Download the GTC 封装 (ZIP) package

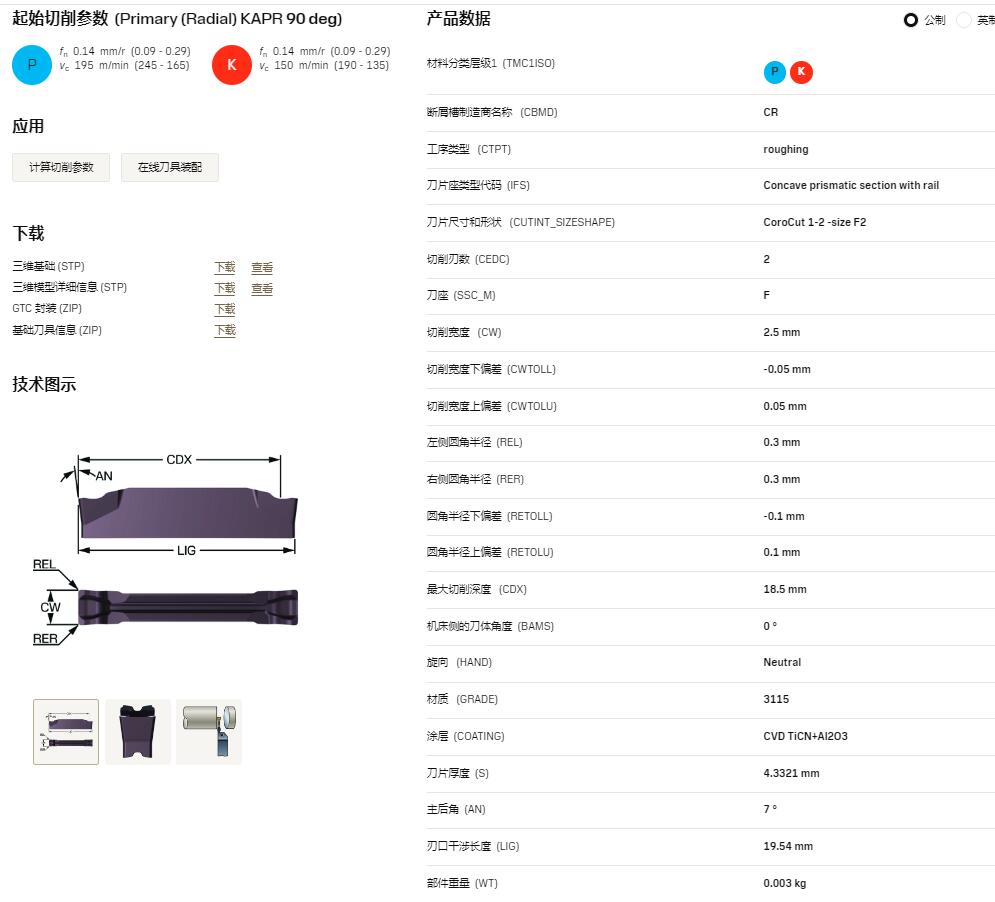pyautogui.click(x=225, y=309)
